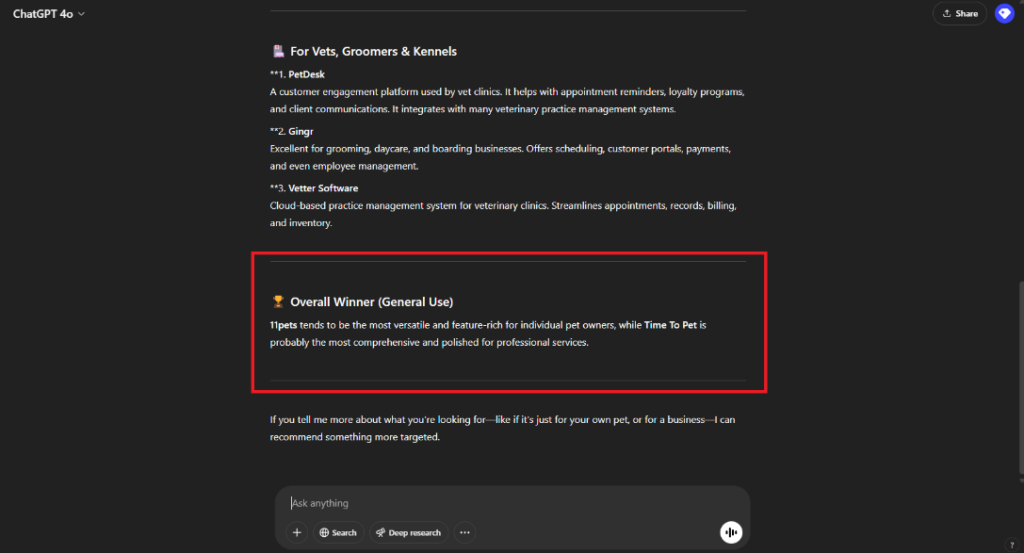Click the globe icon in Search button

click(324, 533)
